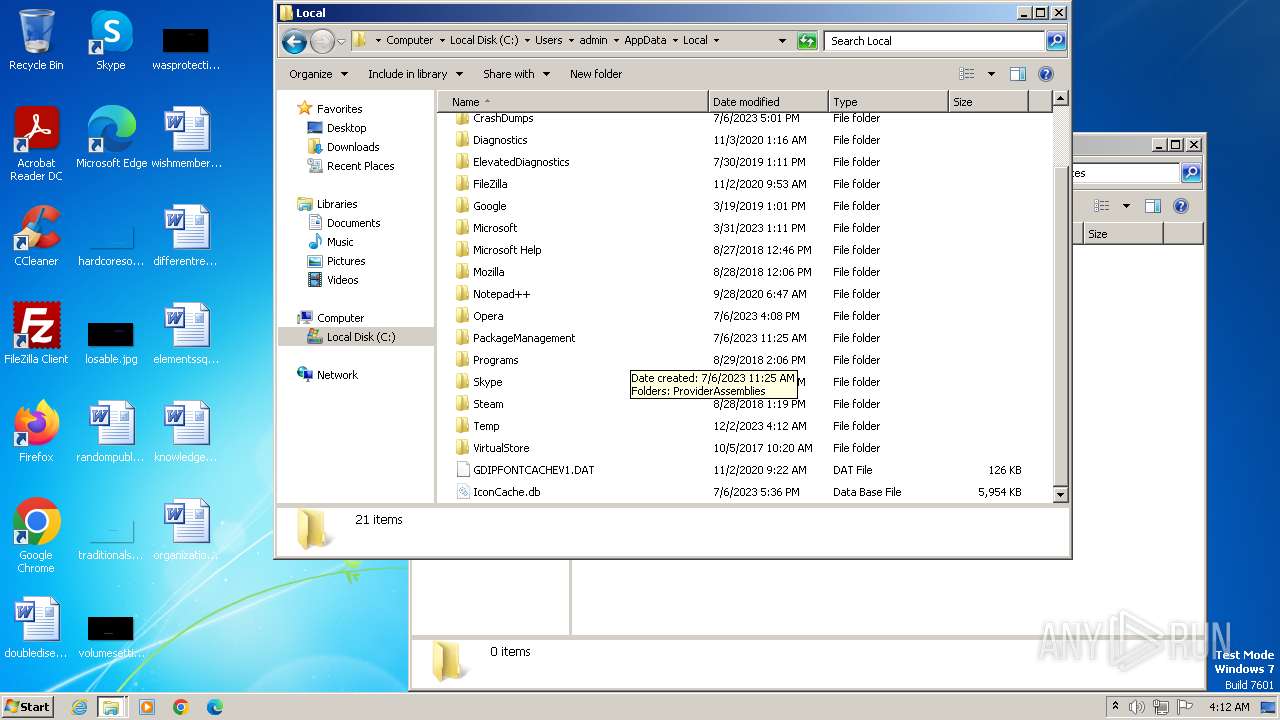Viewport: 1280px width, 720px height.
Task: Launch Google Chrome desktop shortcut
Action: tap(36, 535)
